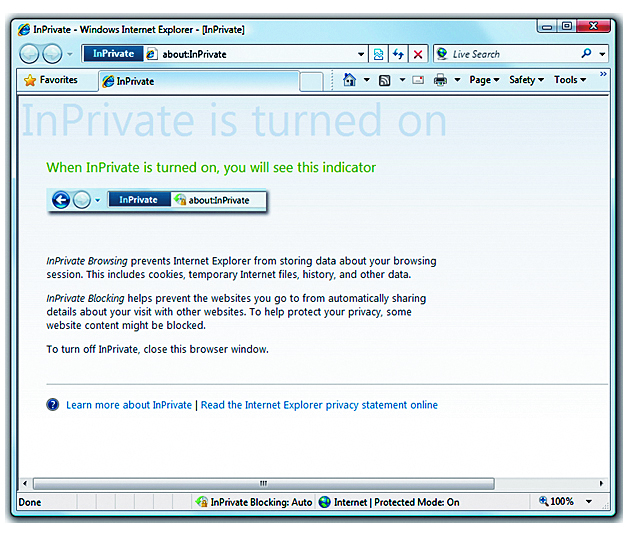Open the Page menu
The image size is (632, 537).
click(x=484, y=80)
